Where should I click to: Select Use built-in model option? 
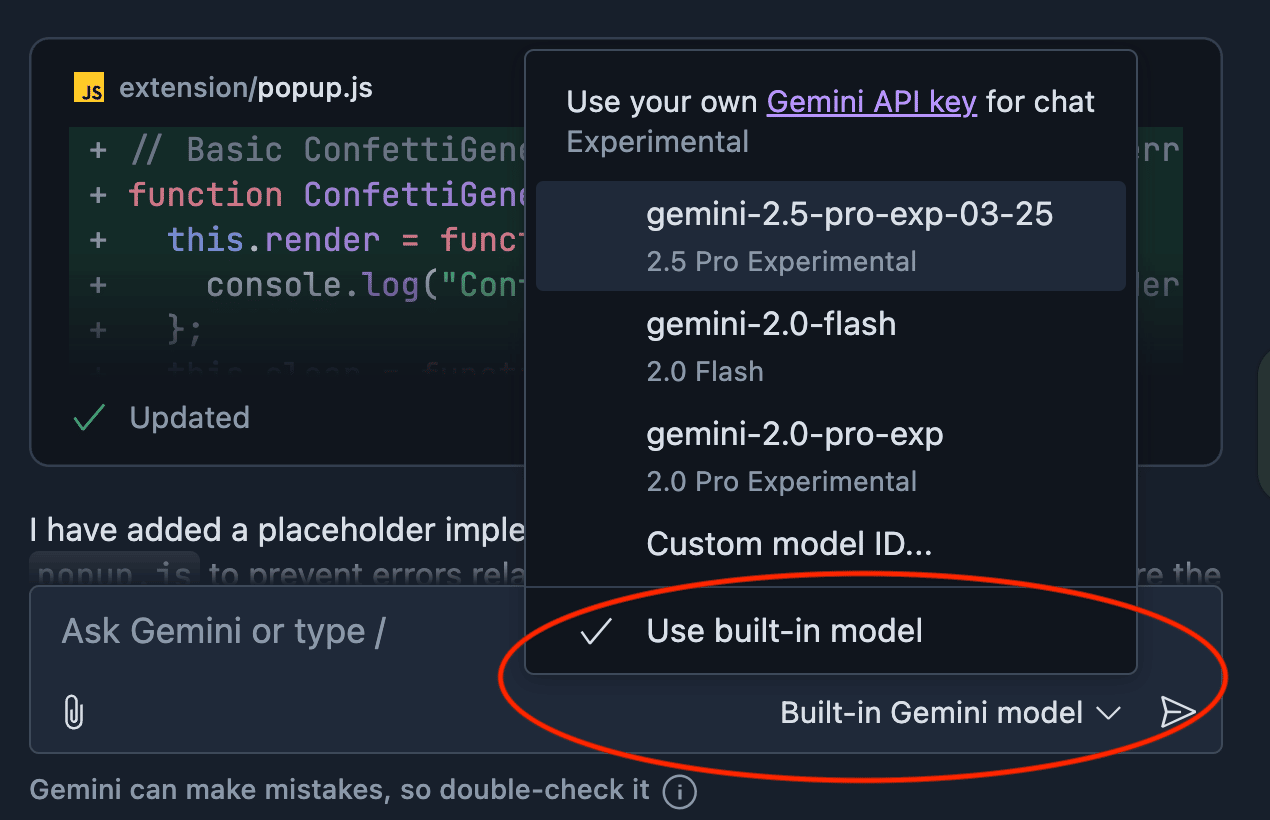click(784, 631)
